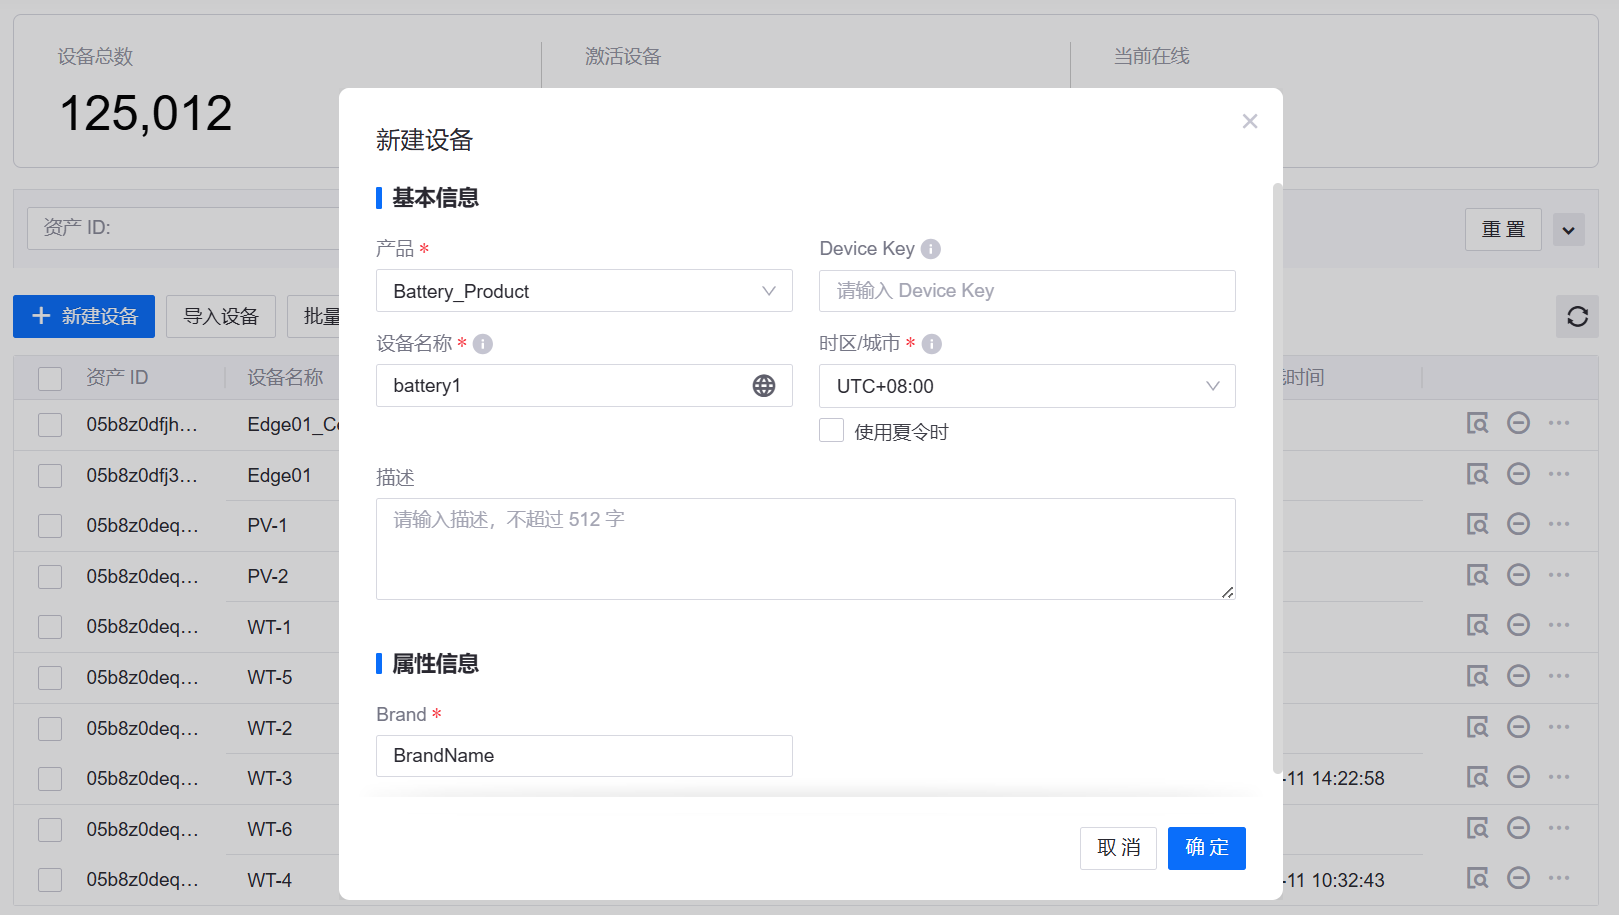Click the 导入设备 button
Image resolution: width=1619 pixels, height=915 pixels.
[x=221, y=317]
